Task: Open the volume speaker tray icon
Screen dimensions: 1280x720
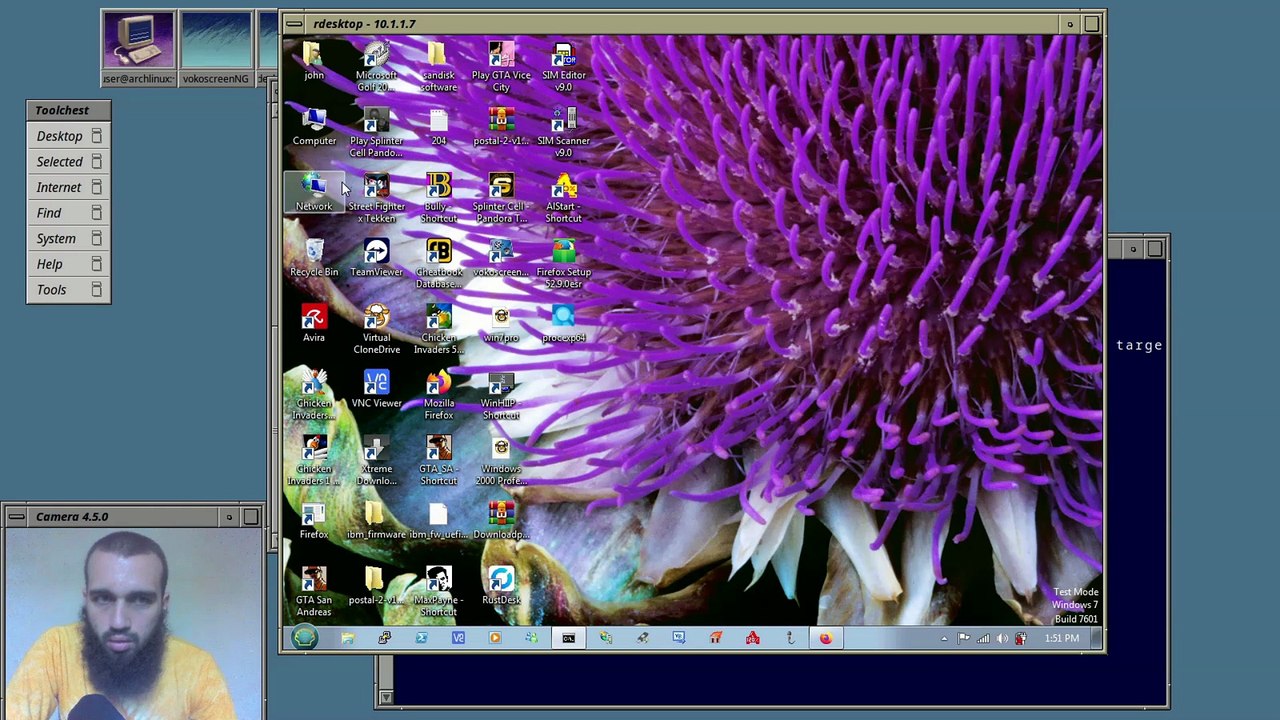Action: click(1002, 638)
